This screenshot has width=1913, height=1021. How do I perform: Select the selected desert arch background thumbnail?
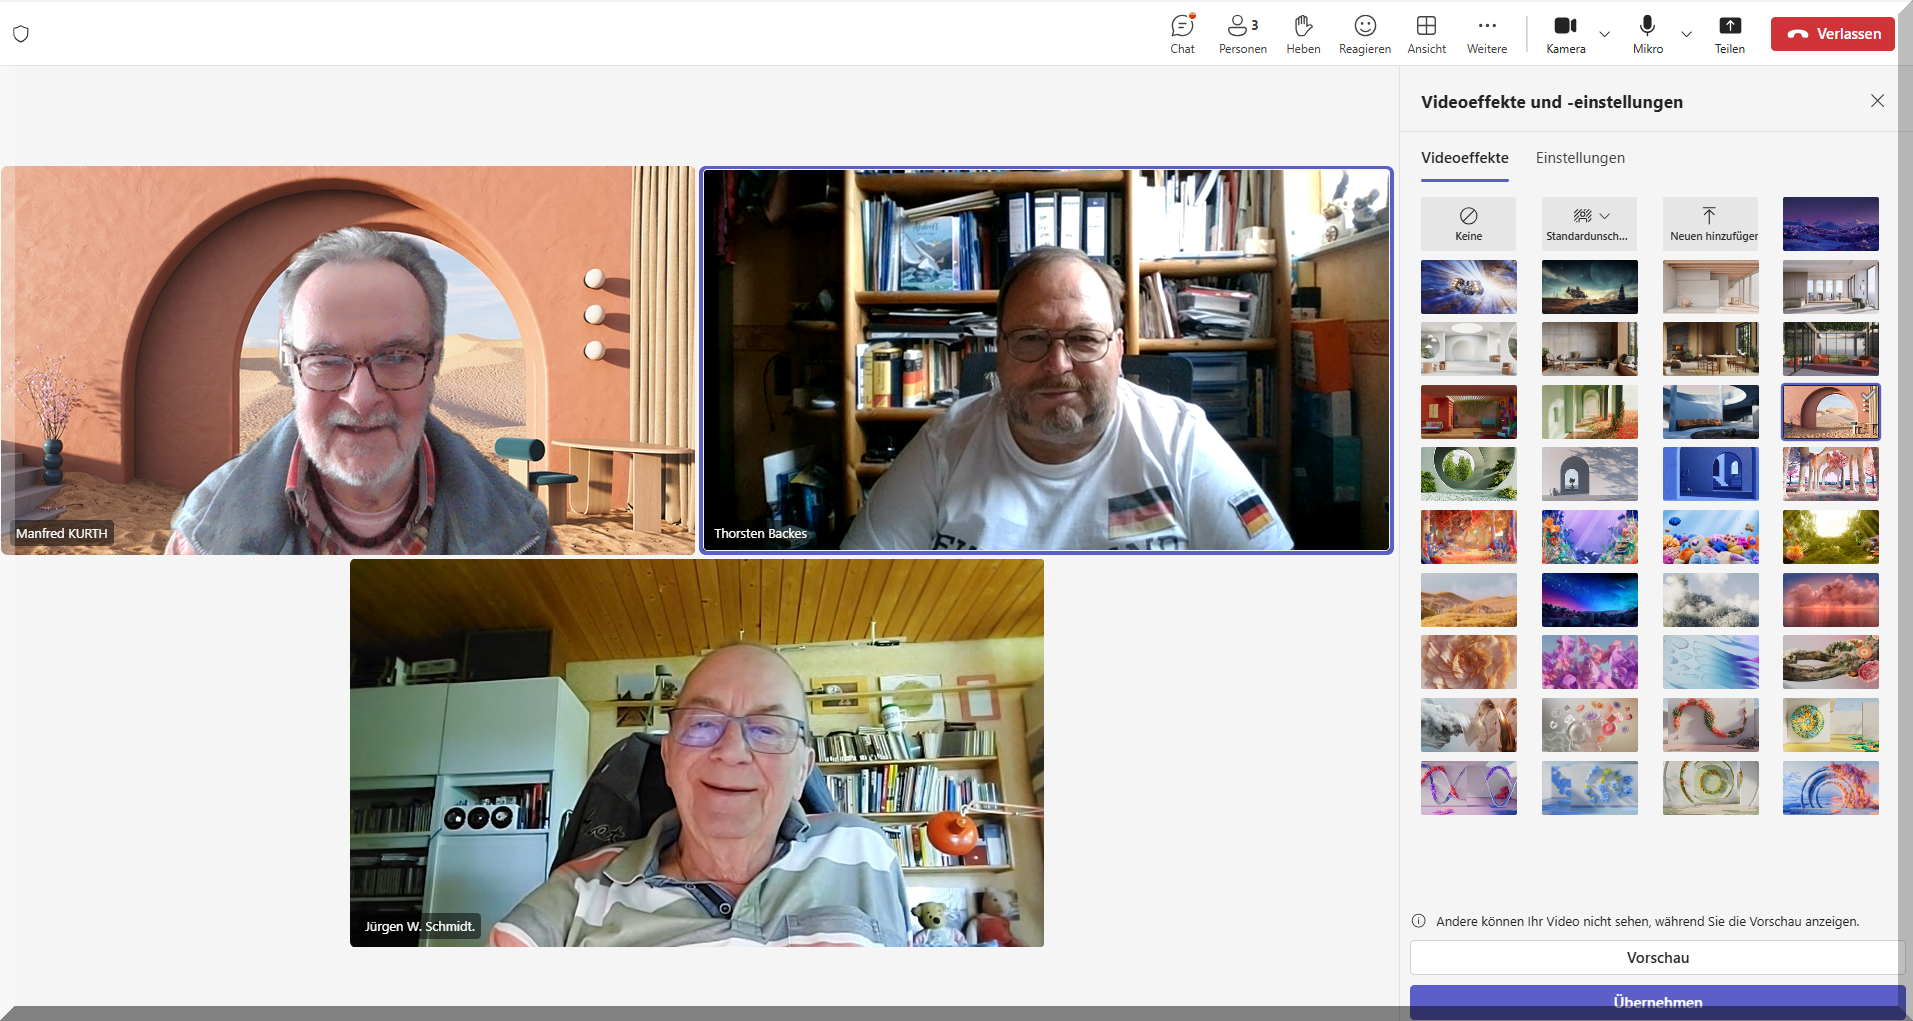(1830, 412)
